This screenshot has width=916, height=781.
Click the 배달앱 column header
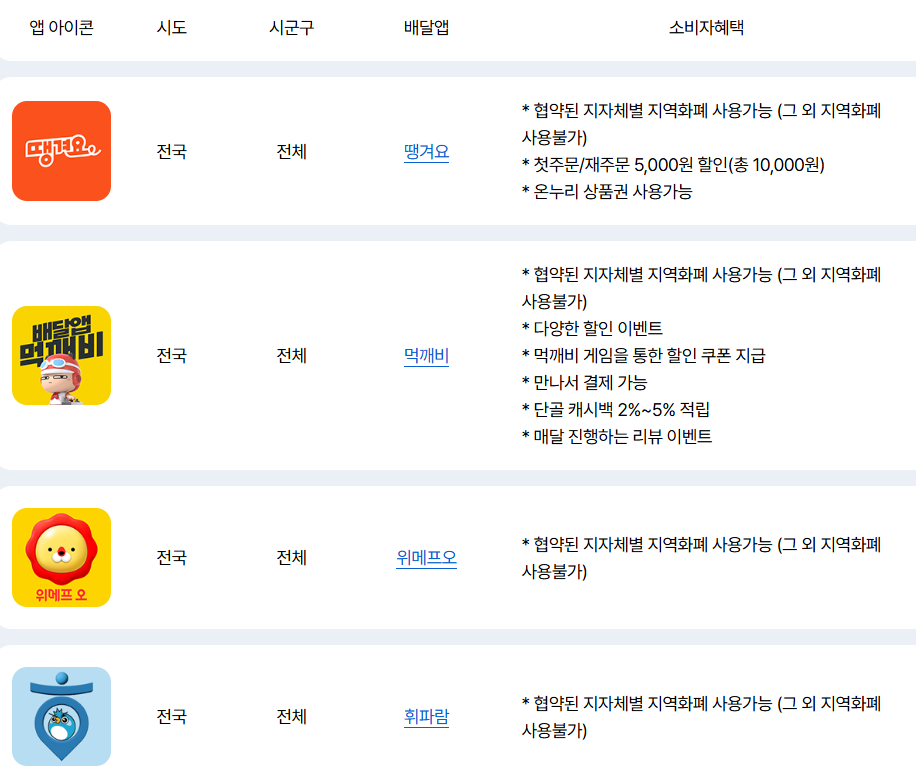coord(426,27)
